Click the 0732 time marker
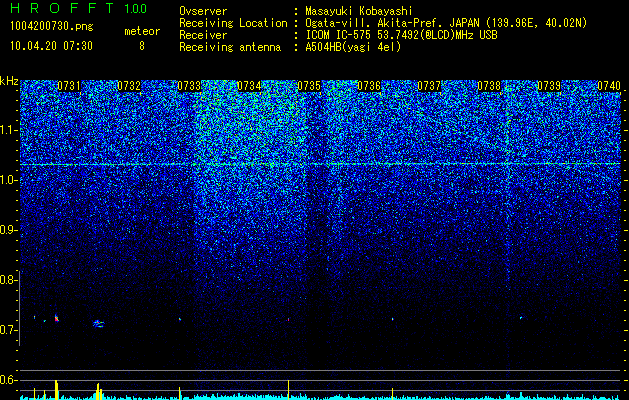The width and height of the screenshot is (629, 400). [x=129, y=86]
